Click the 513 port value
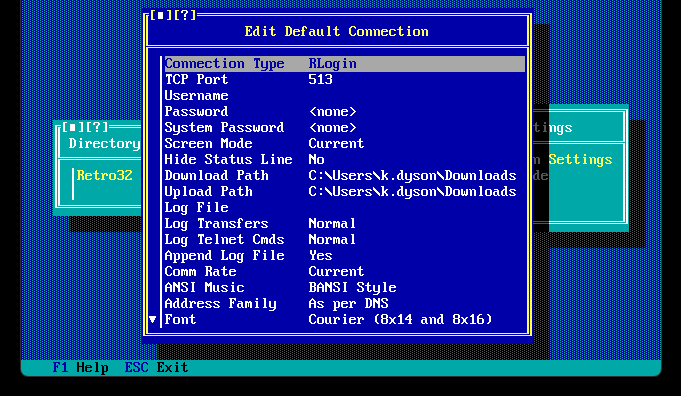The image size is (681, 396). 321,79
